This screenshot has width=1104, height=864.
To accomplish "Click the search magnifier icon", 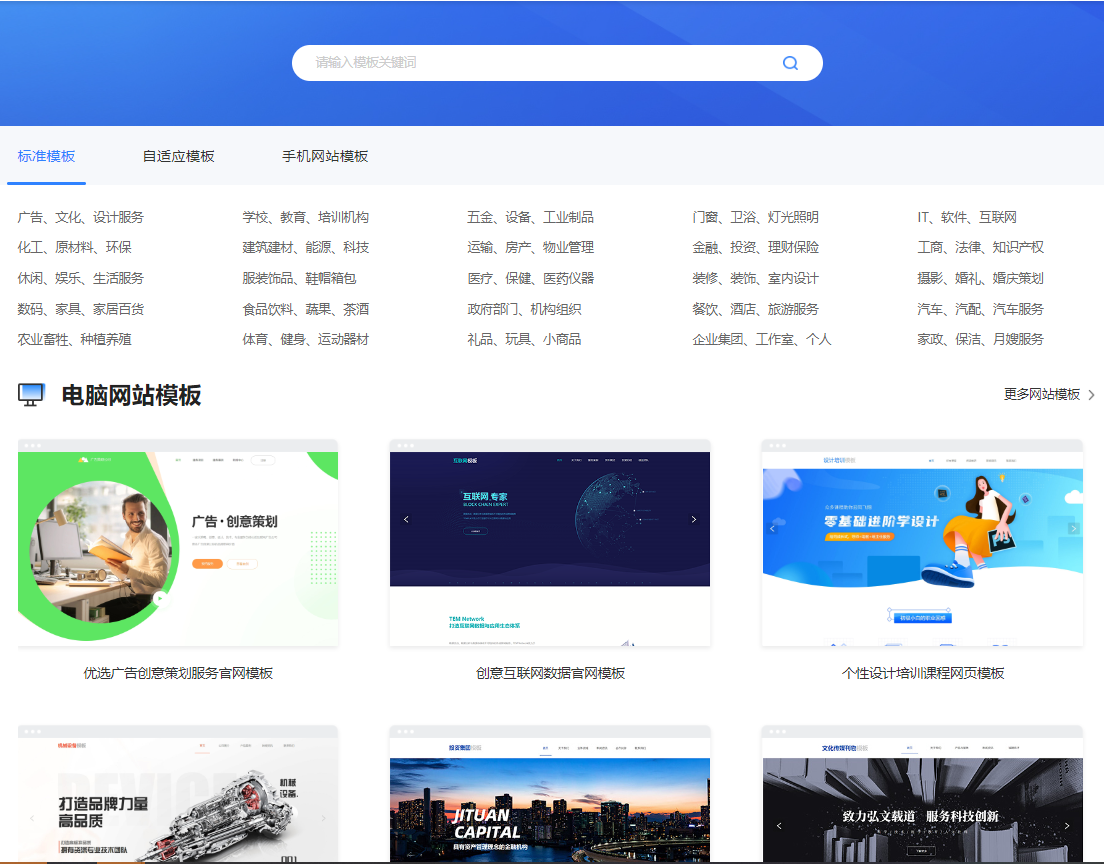I will point(790,63).
